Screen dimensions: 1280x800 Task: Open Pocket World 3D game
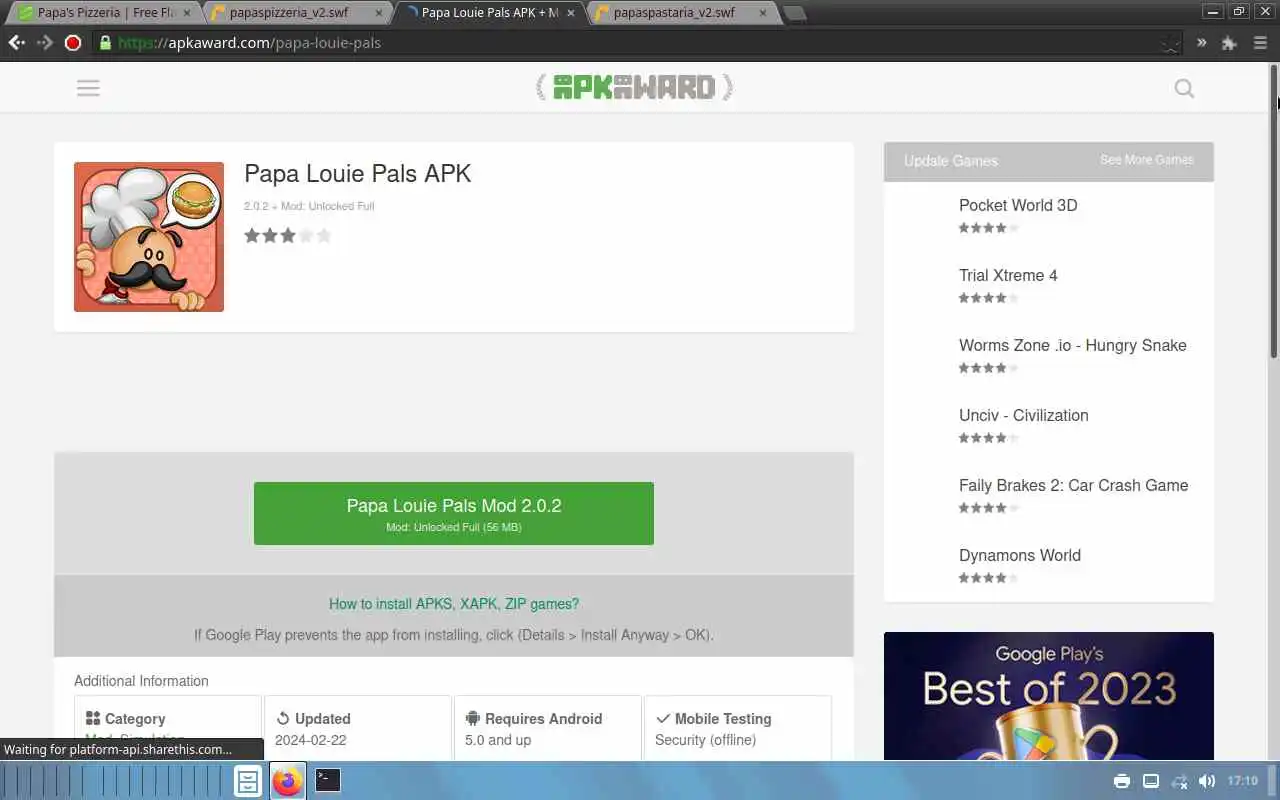1018,205
